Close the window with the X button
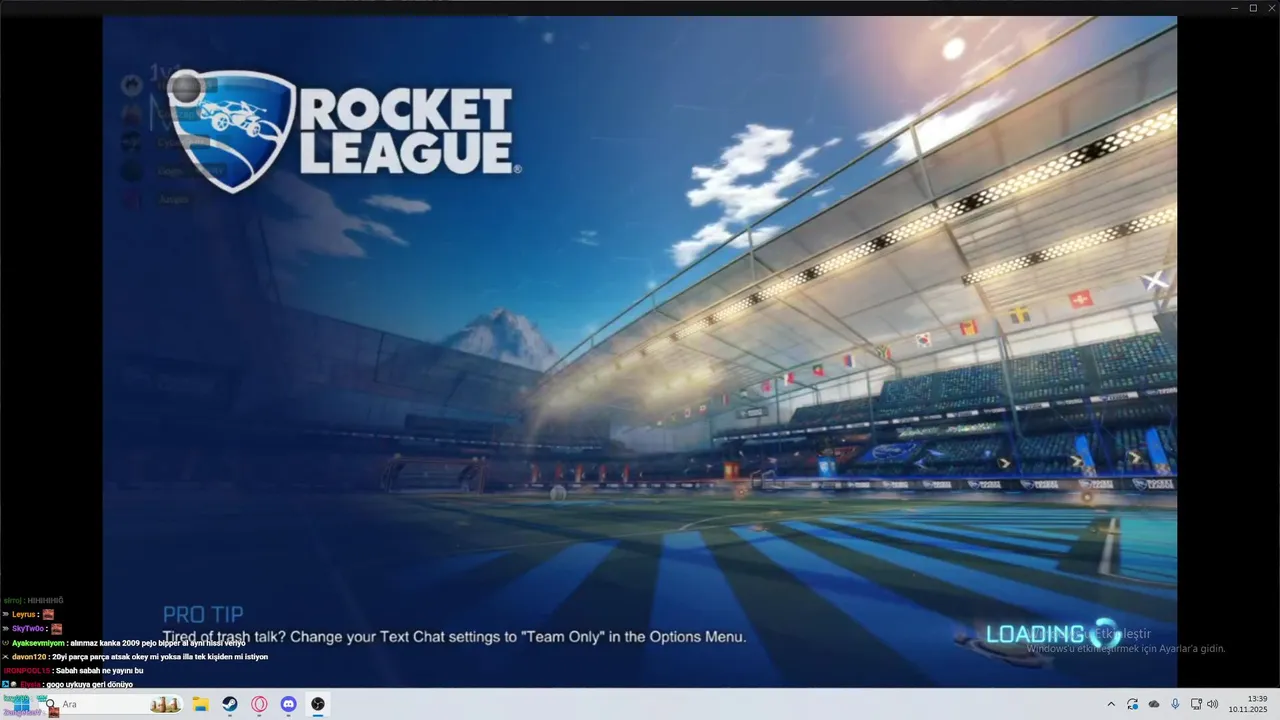Screen dimensions: 1280x720 click(1271, 8)
